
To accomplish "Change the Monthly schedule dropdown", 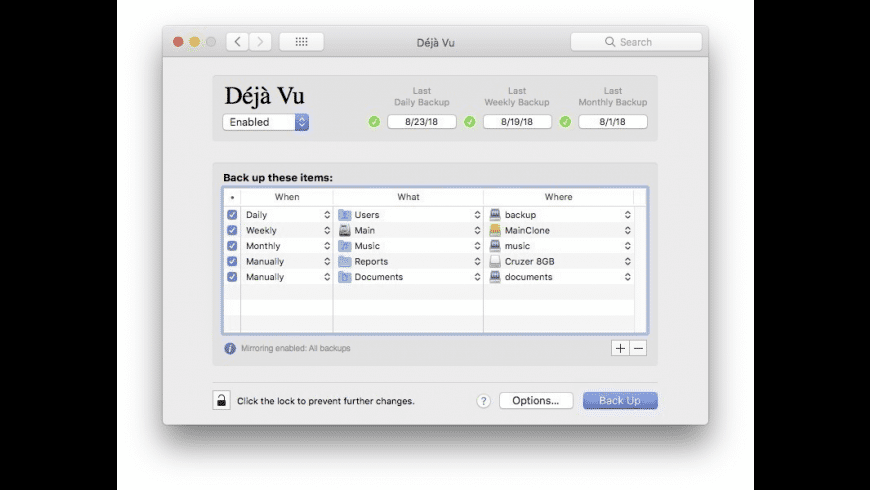I will [x=287, y=246].
